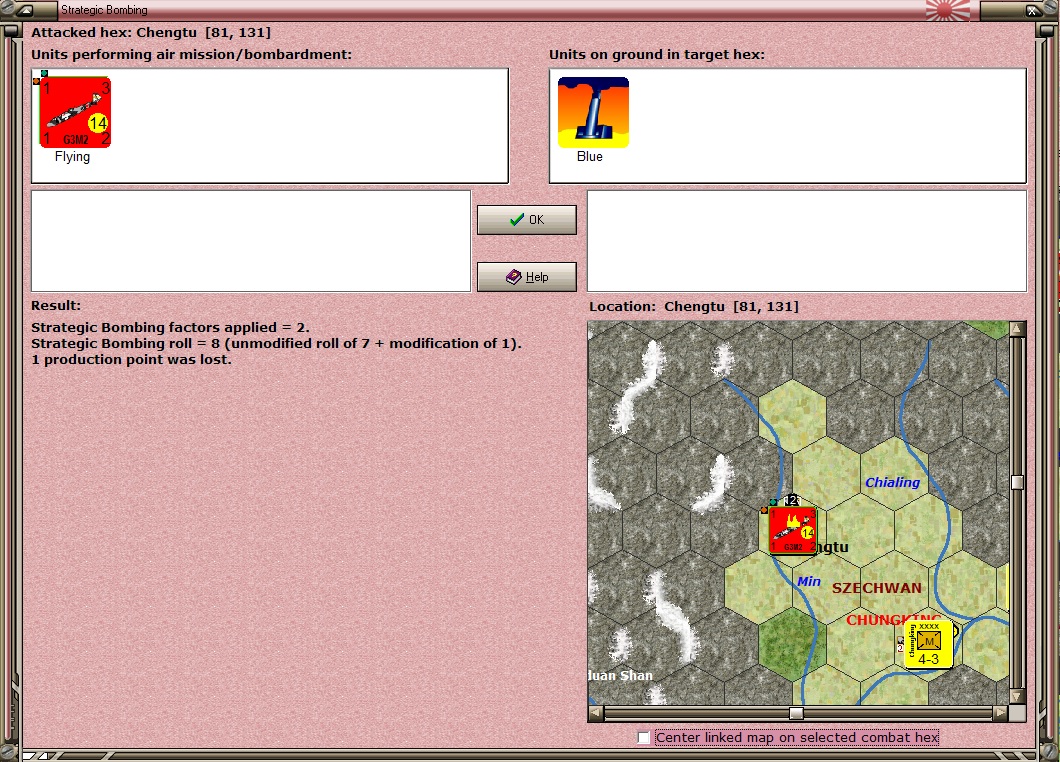Click the map horizontal scrollbar thumb
This screenshot has width=1060, height=762.
pos(796,713)
